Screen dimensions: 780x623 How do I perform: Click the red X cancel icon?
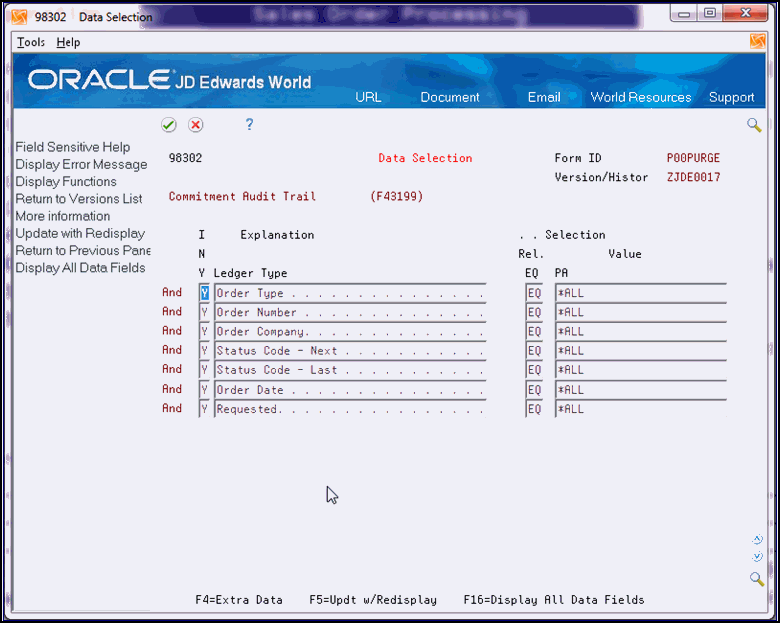tap(195, 124)
